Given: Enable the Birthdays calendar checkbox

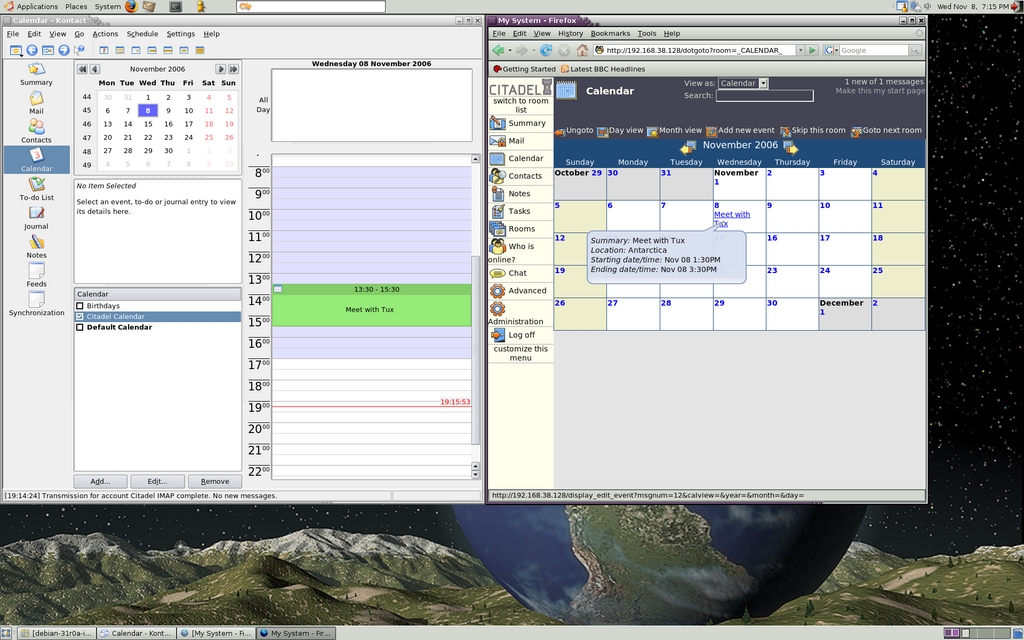Looking at the screenshot, I should tap(80, 306).
